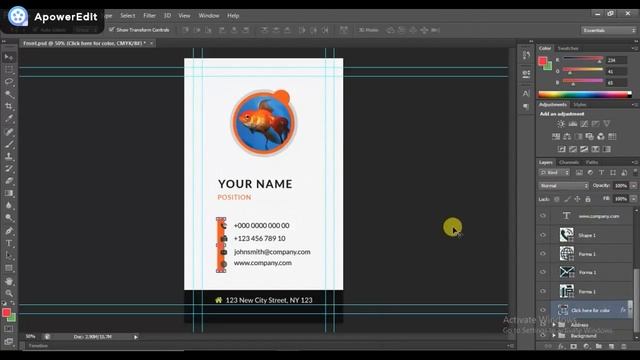This screenshot has height=360, width=640.
Task: Open the View menu
Action: (184, 16)
